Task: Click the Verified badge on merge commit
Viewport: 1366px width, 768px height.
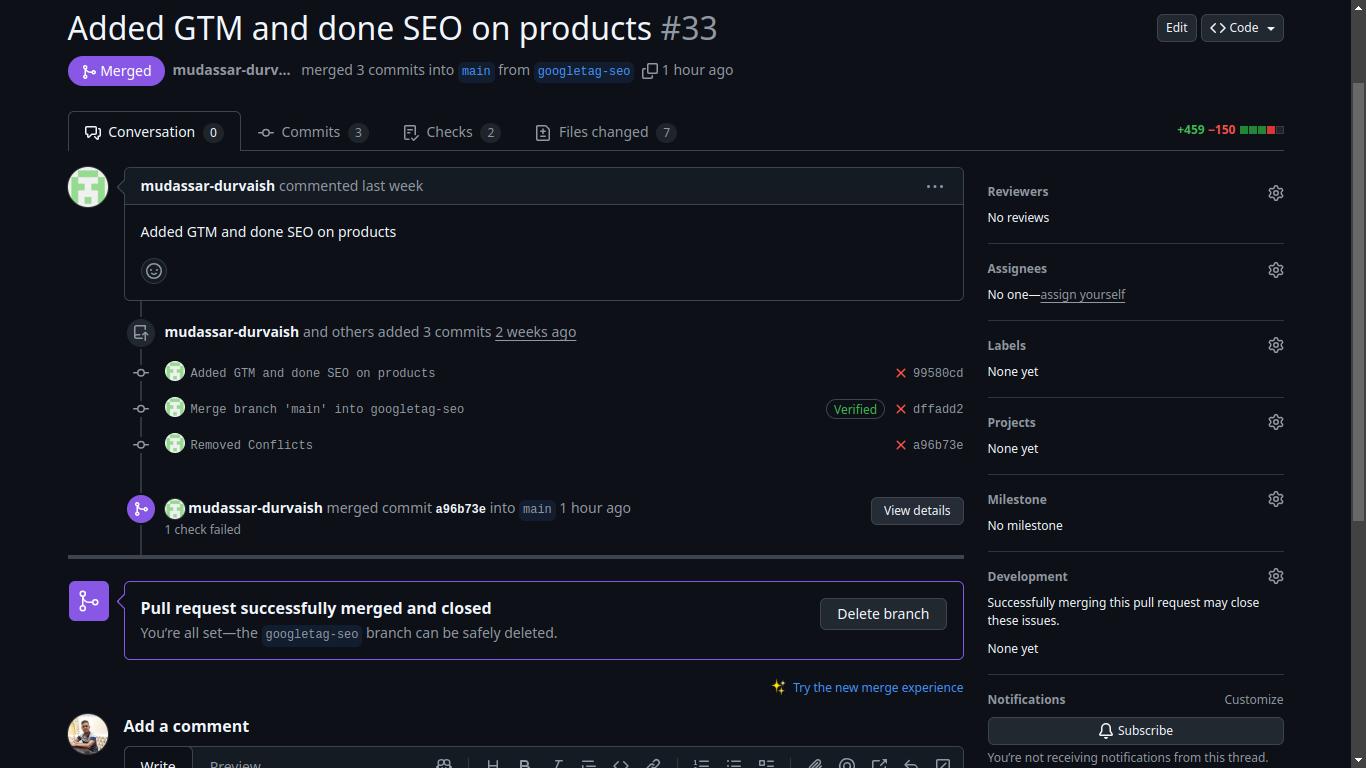Action: click(854, 409)
